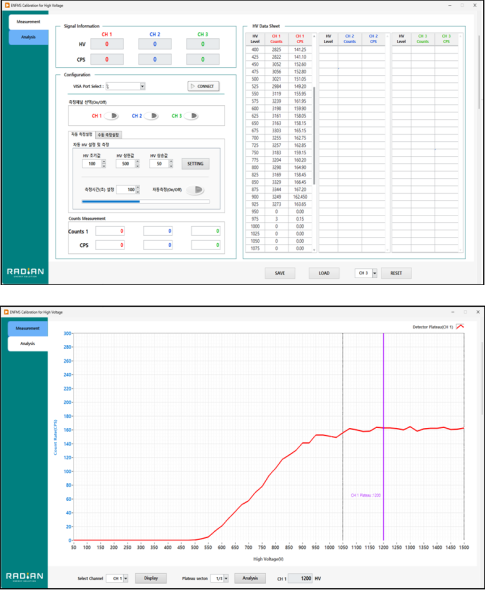This screenshot has width=485, height=590.
Task: Toggle the CH 2 measurement channel switch
Action: (152, 116)
